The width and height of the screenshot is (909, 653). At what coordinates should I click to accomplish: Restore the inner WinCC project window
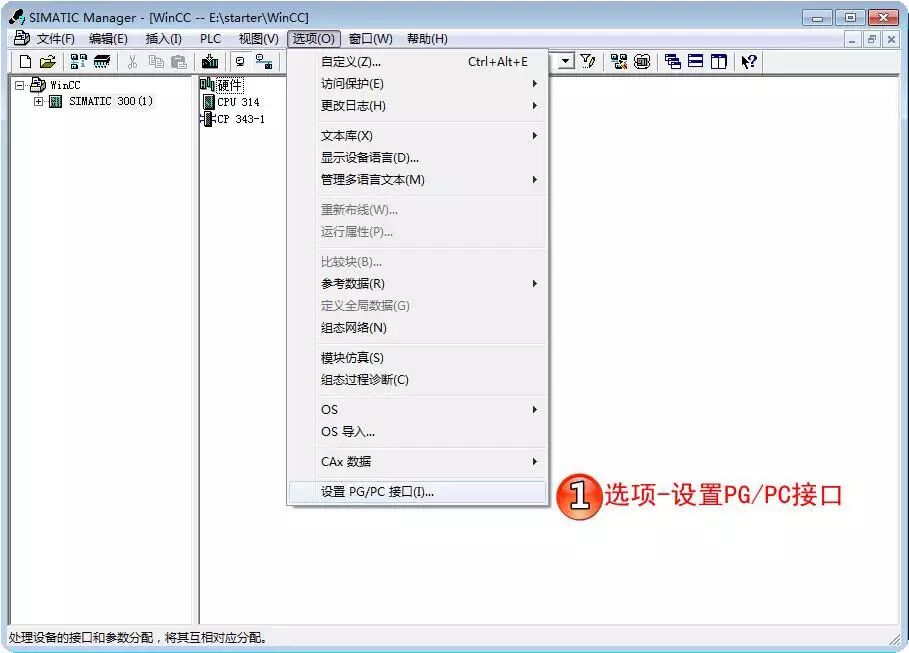871,39
